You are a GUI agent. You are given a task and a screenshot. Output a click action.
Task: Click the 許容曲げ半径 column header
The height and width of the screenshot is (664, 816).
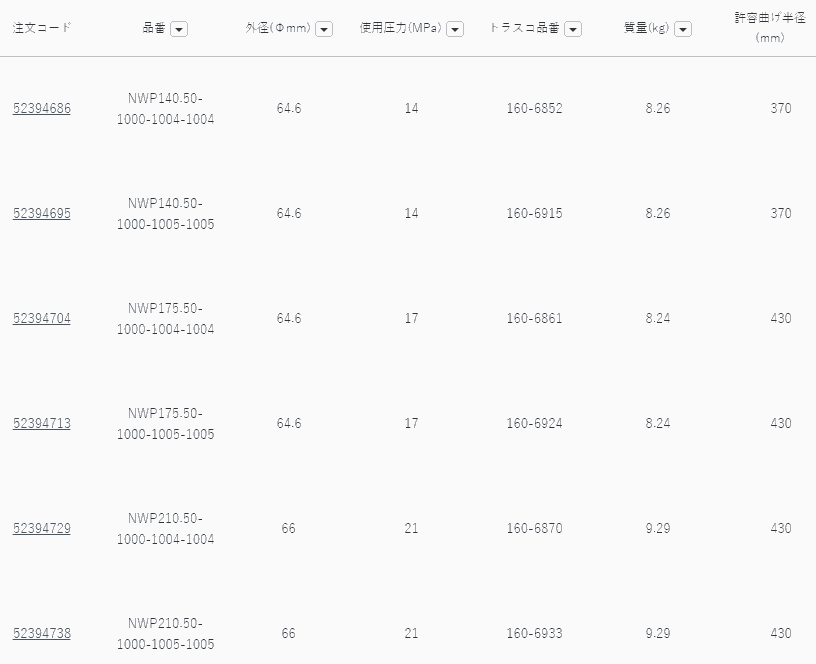click(x=770, y=28)
